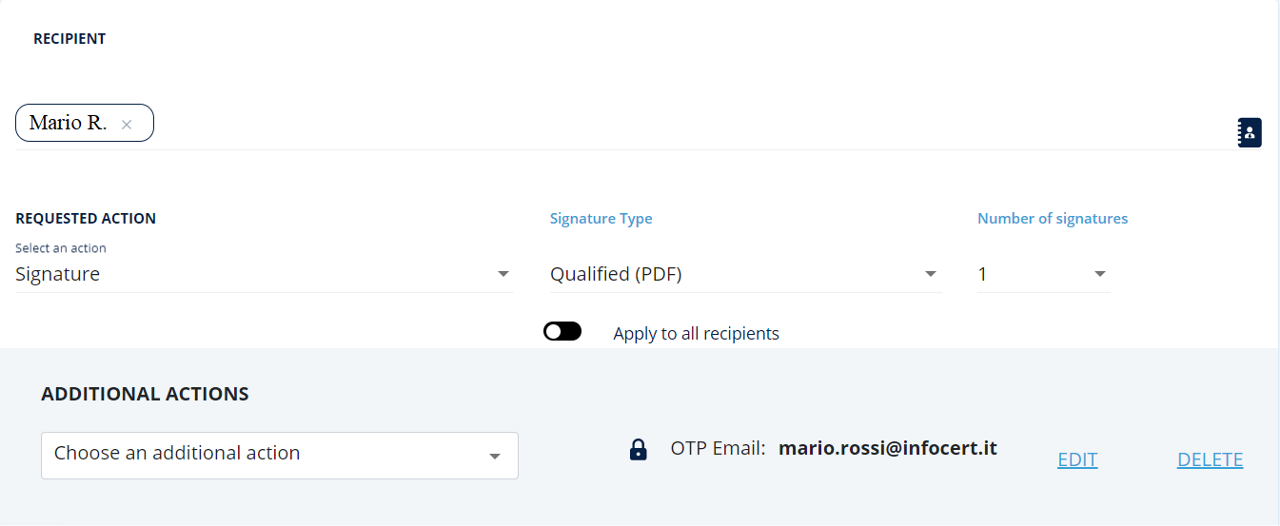Remove the Mario R. recipient chip
This screenshot has width=1280, height=526.
(x=127, y=125)
